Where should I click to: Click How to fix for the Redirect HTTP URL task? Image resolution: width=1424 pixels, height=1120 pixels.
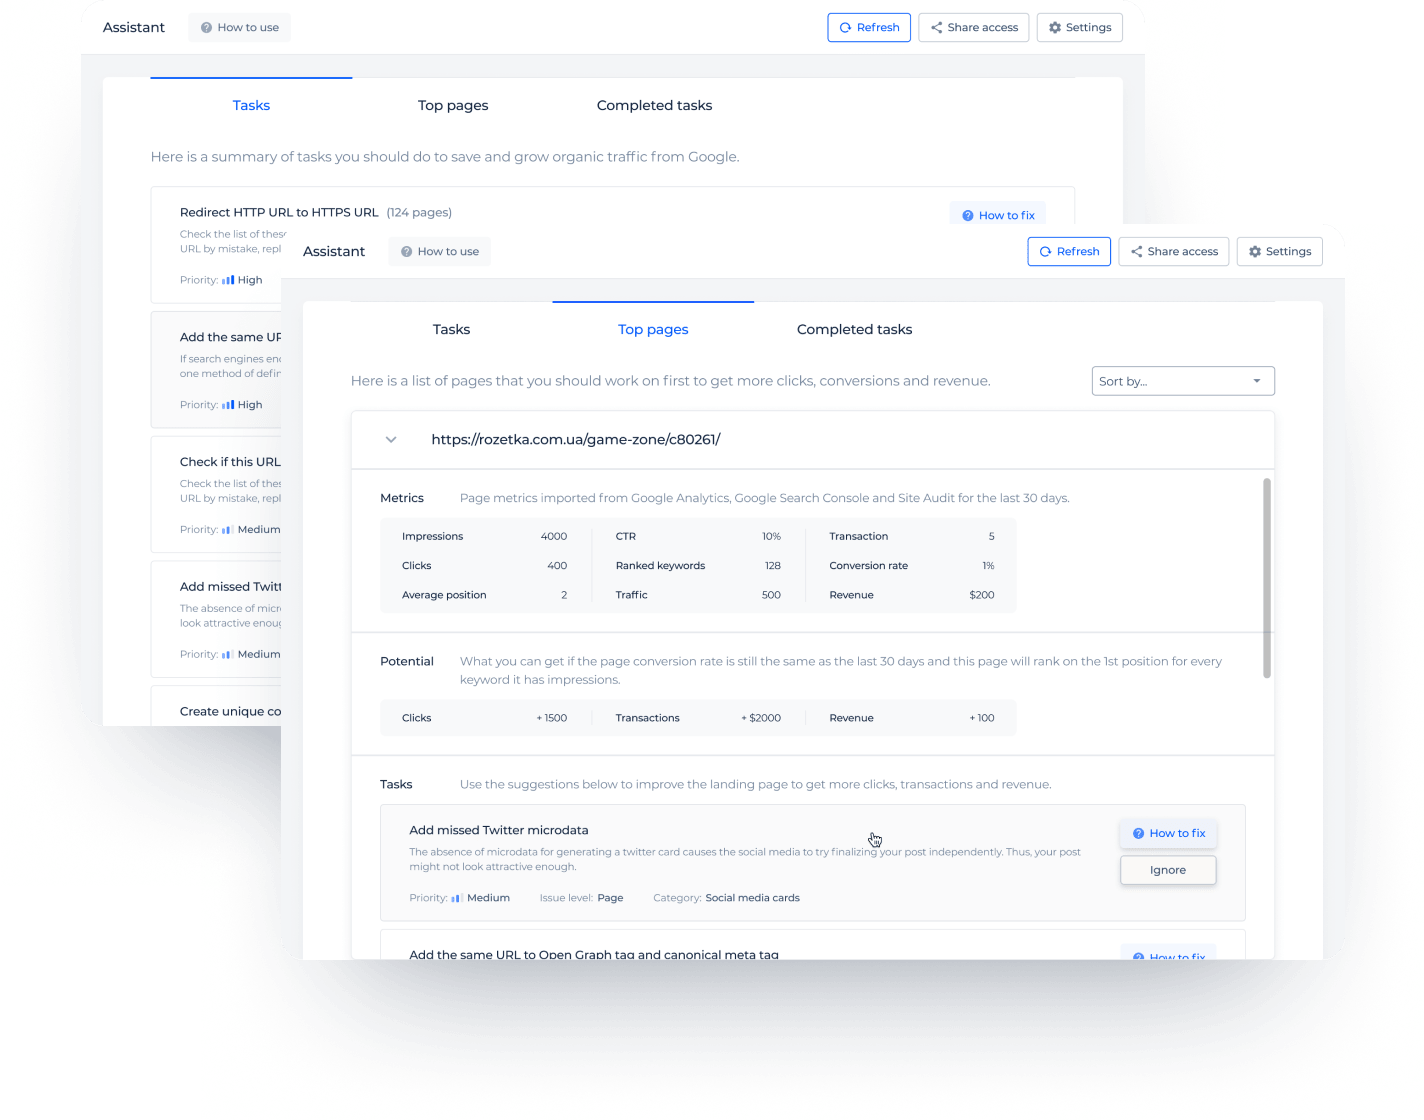click(x=998, y=214)
